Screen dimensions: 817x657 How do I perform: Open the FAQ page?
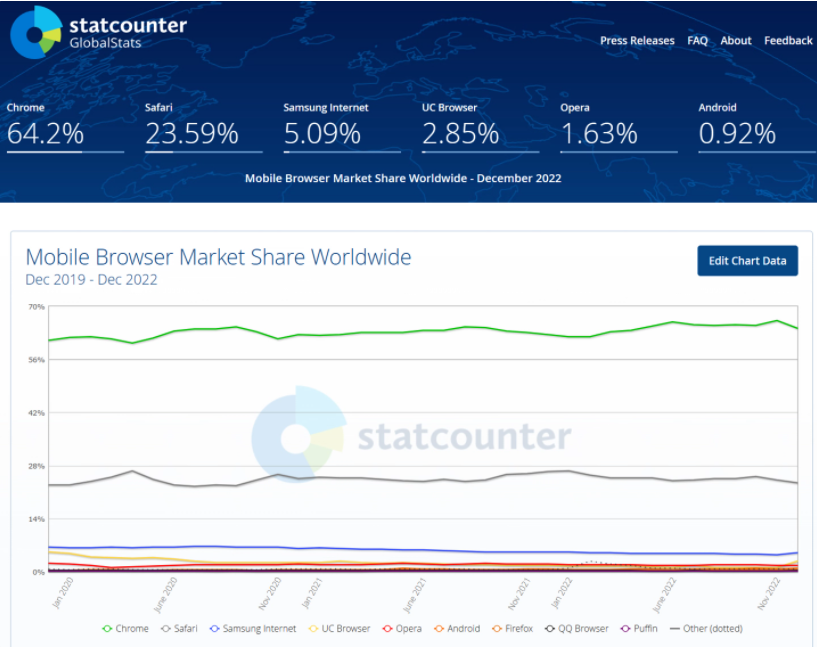point(697,41)
